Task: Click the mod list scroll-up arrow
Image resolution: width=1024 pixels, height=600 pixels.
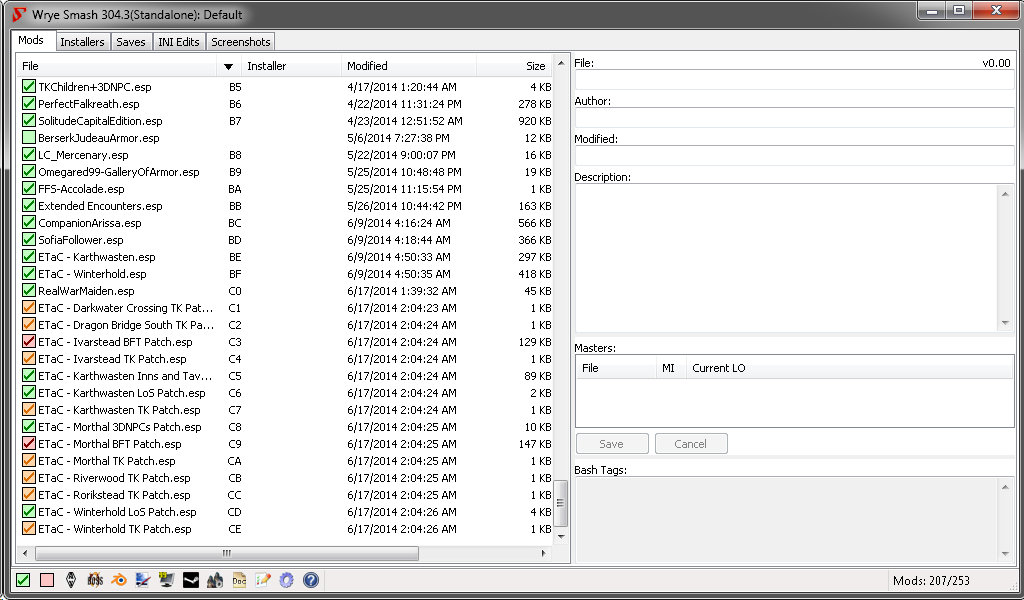Action: point(560,63)
